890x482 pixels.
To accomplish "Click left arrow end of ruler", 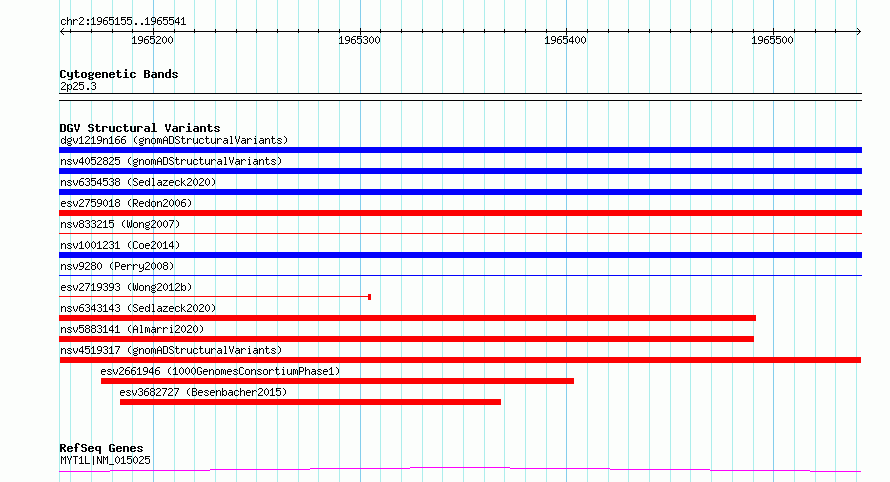I will 62,32.
